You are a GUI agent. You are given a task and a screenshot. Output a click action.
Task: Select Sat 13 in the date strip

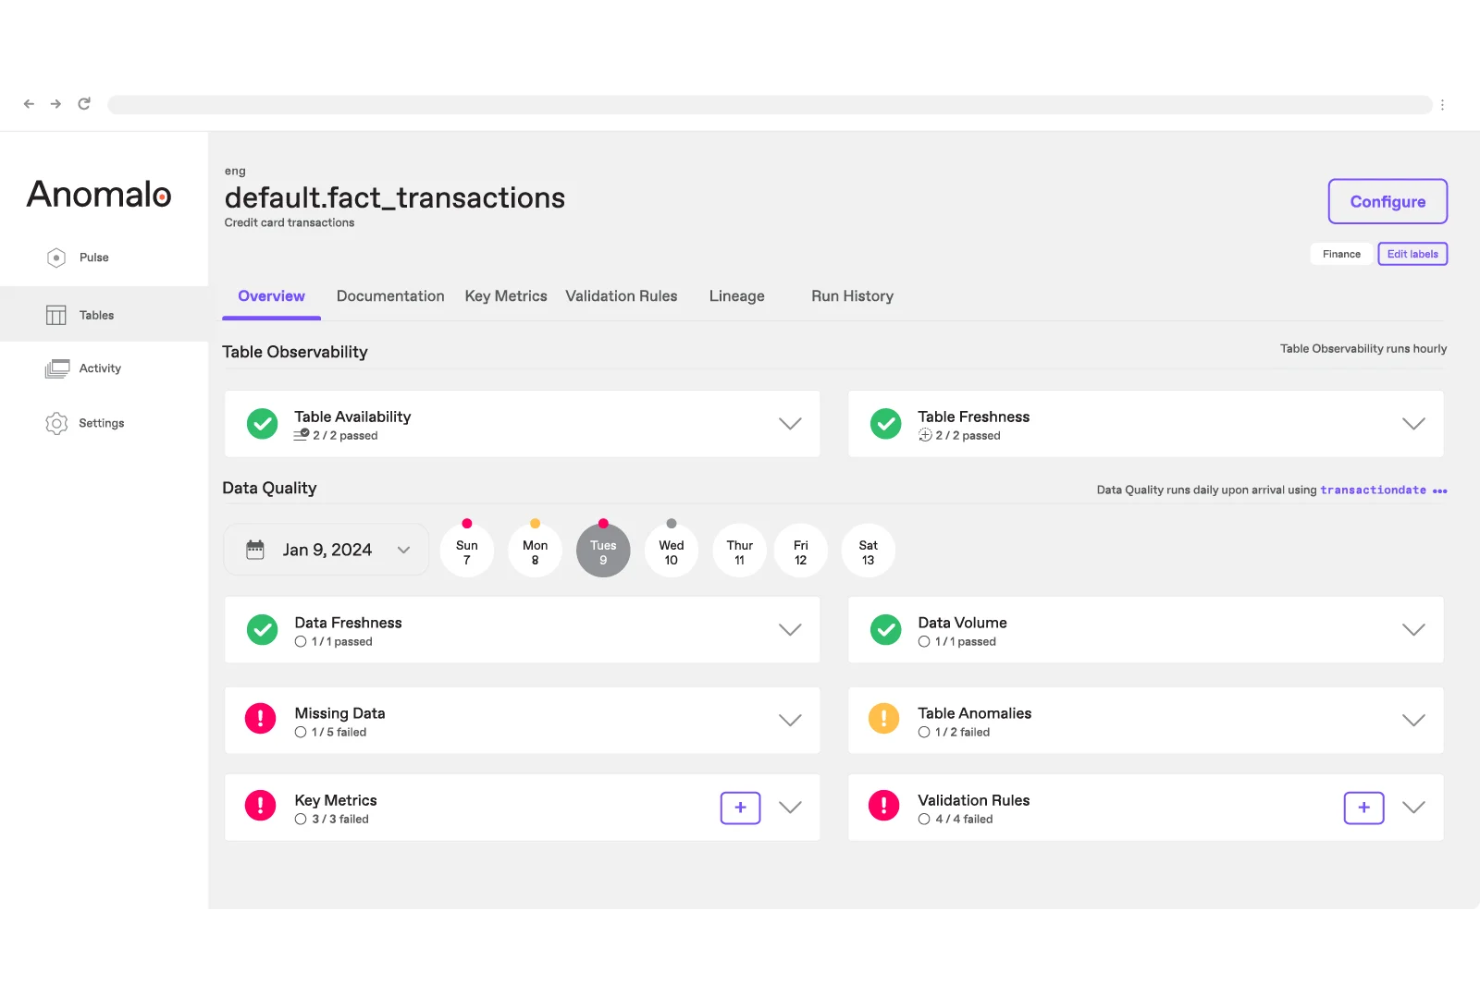pyautogui.click(x=867, y=550)
